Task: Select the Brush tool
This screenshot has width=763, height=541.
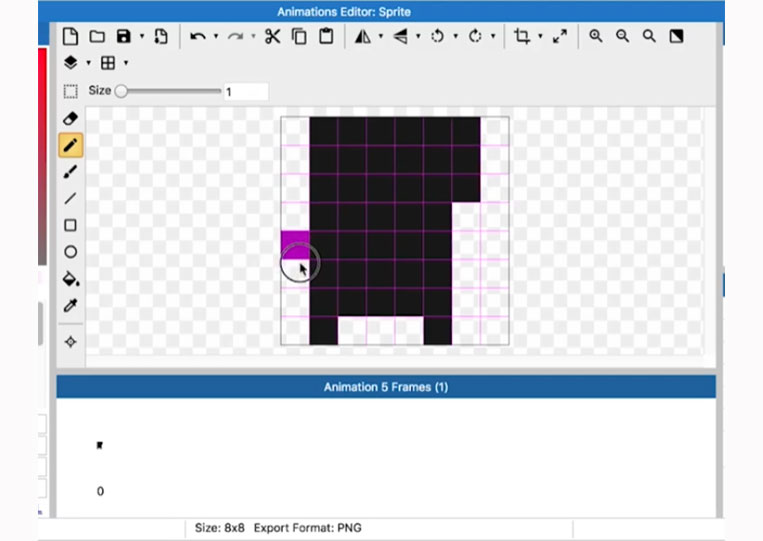Action: pos(71,172)
